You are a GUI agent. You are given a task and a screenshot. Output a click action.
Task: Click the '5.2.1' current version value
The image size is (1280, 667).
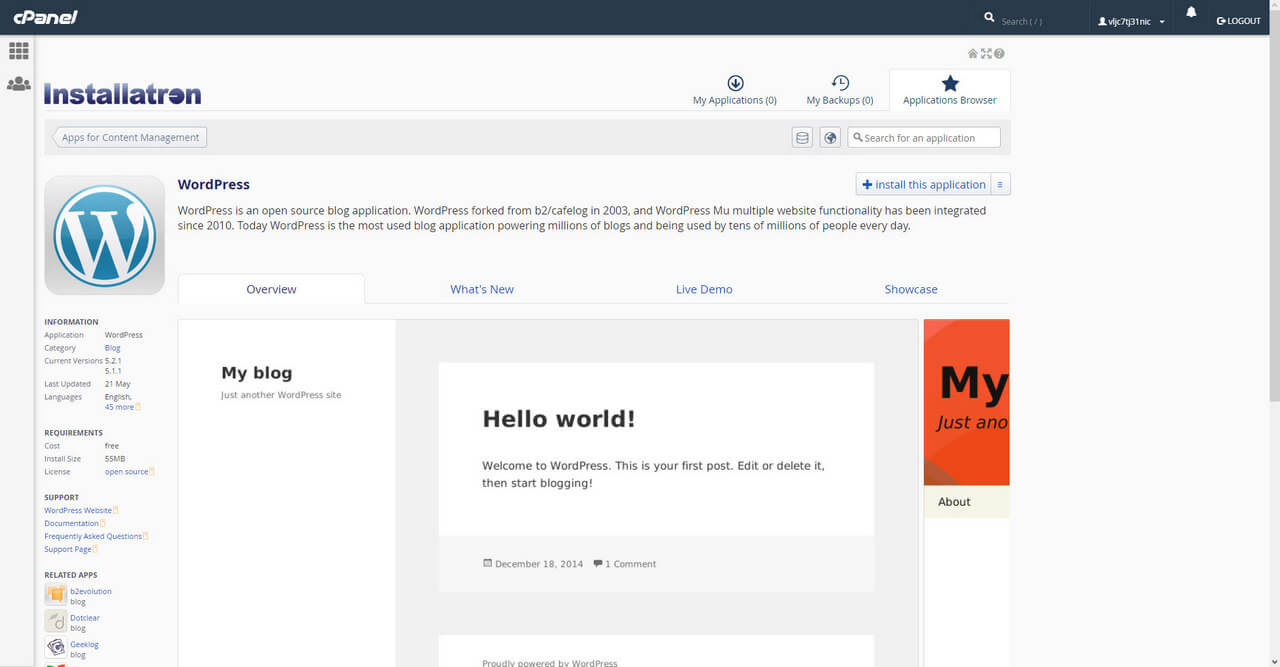(113, 360)
